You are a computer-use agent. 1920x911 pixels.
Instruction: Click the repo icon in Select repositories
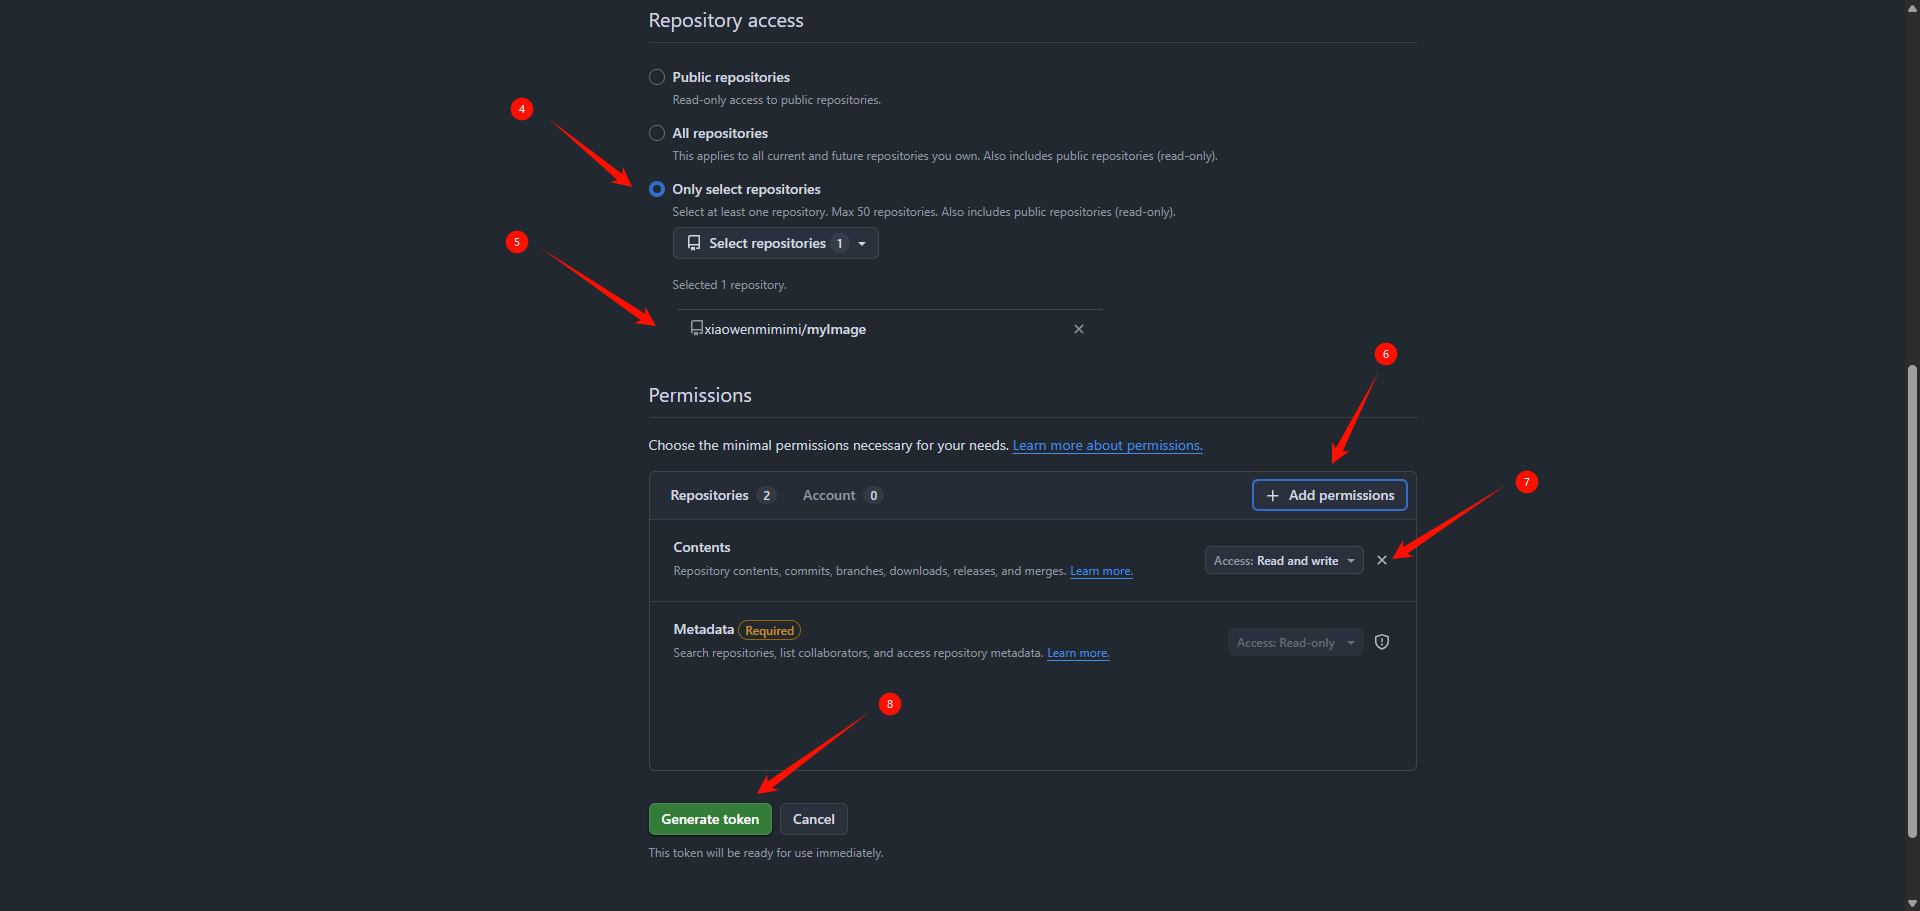[x=694, y=243]
